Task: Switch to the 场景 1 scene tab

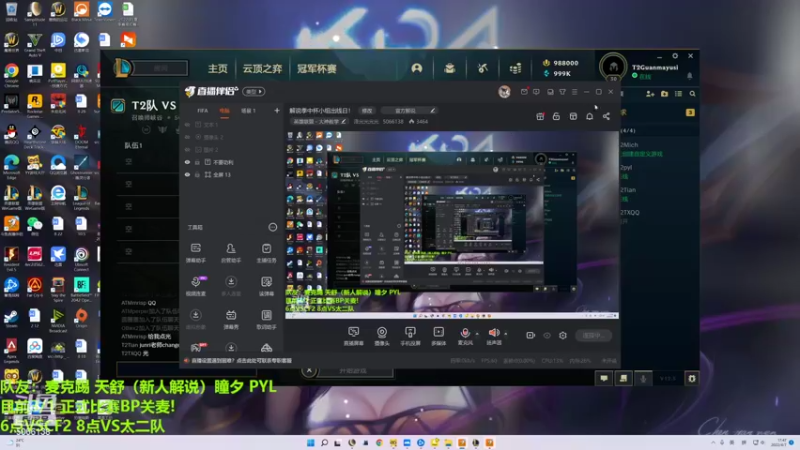Action: click(248, 110)
